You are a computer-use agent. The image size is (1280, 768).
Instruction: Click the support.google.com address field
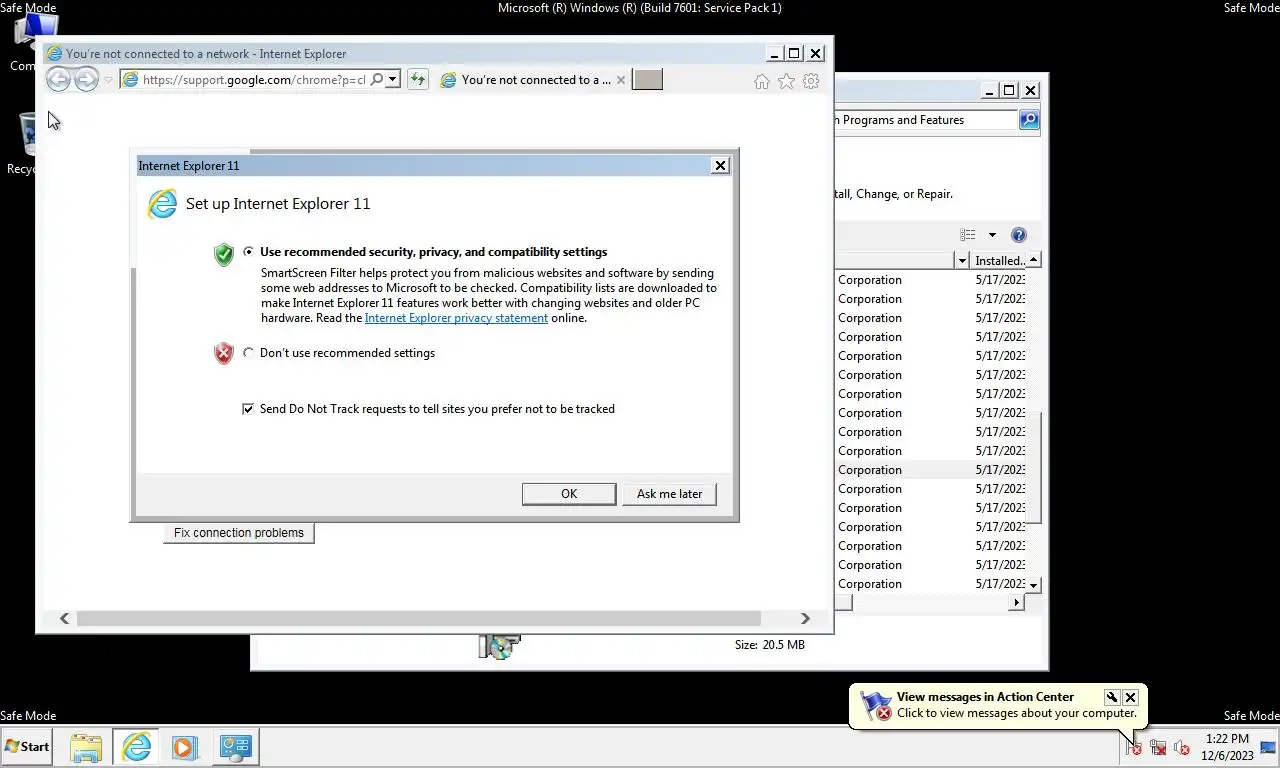253,80
